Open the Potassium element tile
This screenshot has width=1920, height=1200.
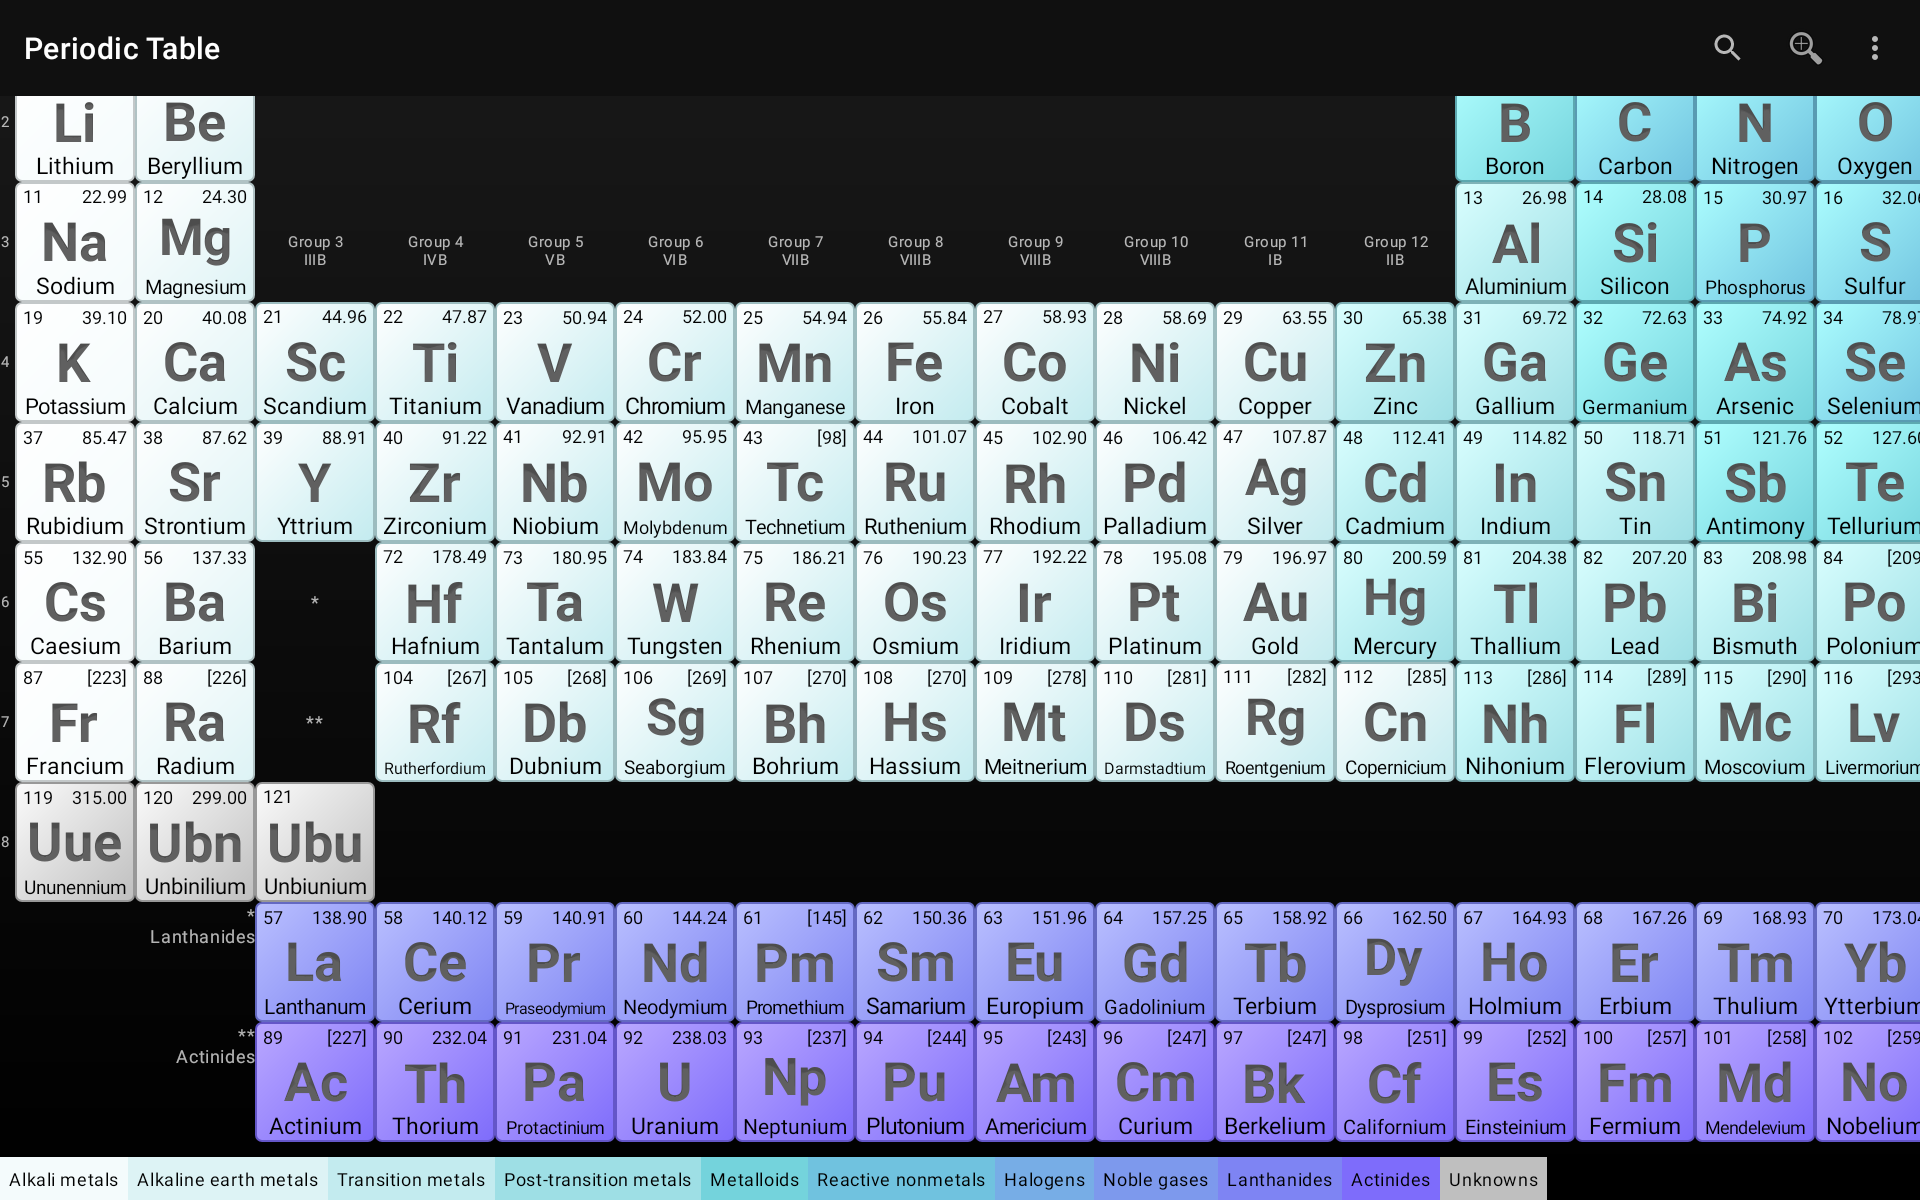[75, 362]
